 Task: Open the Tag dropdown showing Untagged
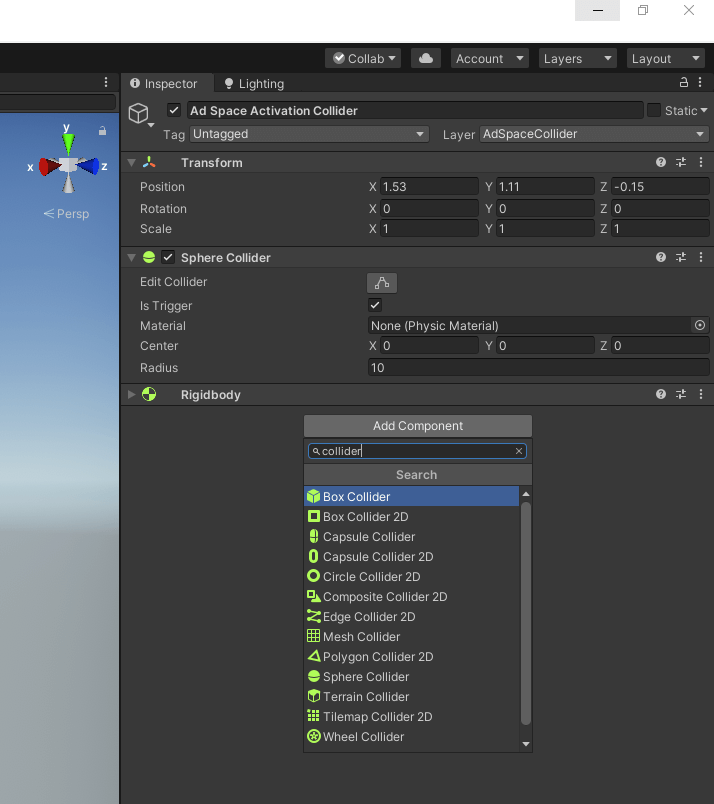pyautogui.click(x=309, y=134)
